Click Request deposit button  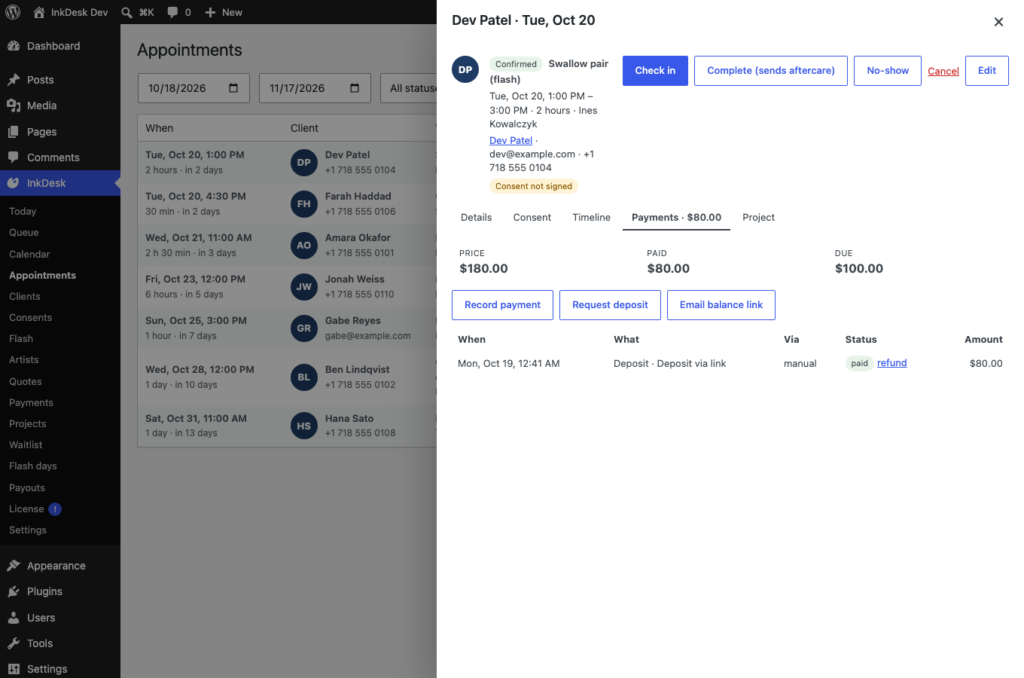[610, 305]
